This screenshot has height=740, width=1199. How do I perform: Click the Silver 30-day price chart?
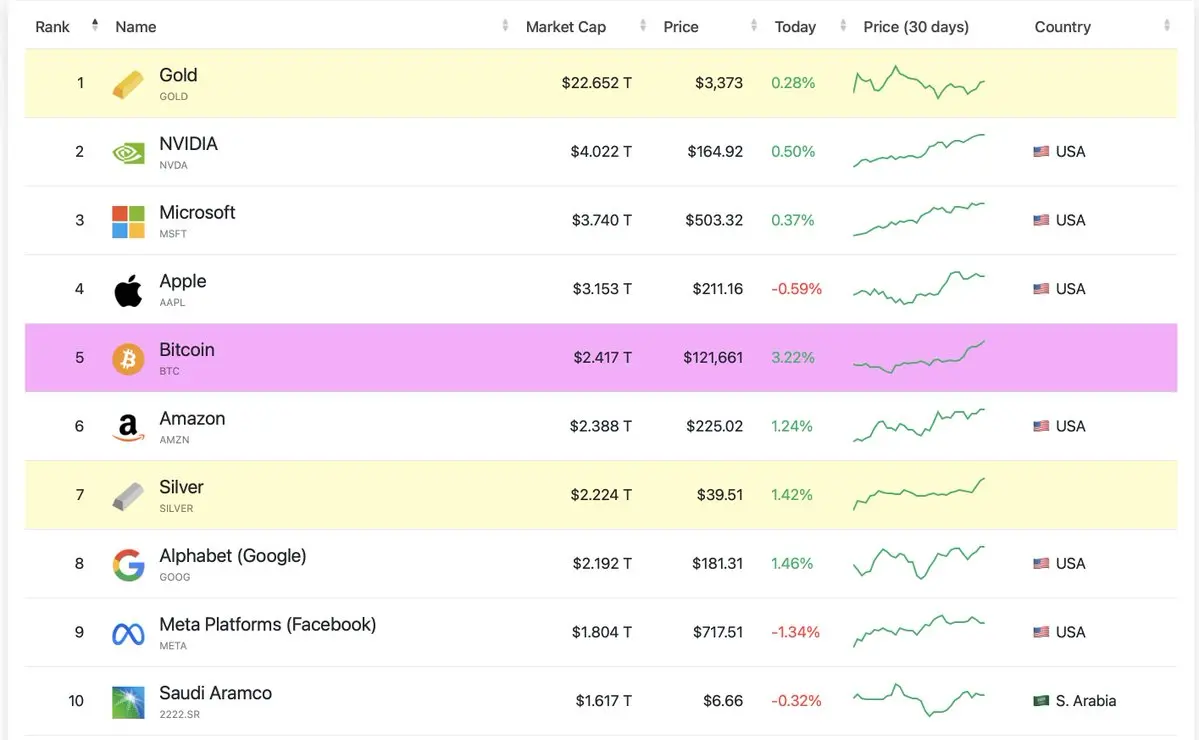(x=918, y=495)
